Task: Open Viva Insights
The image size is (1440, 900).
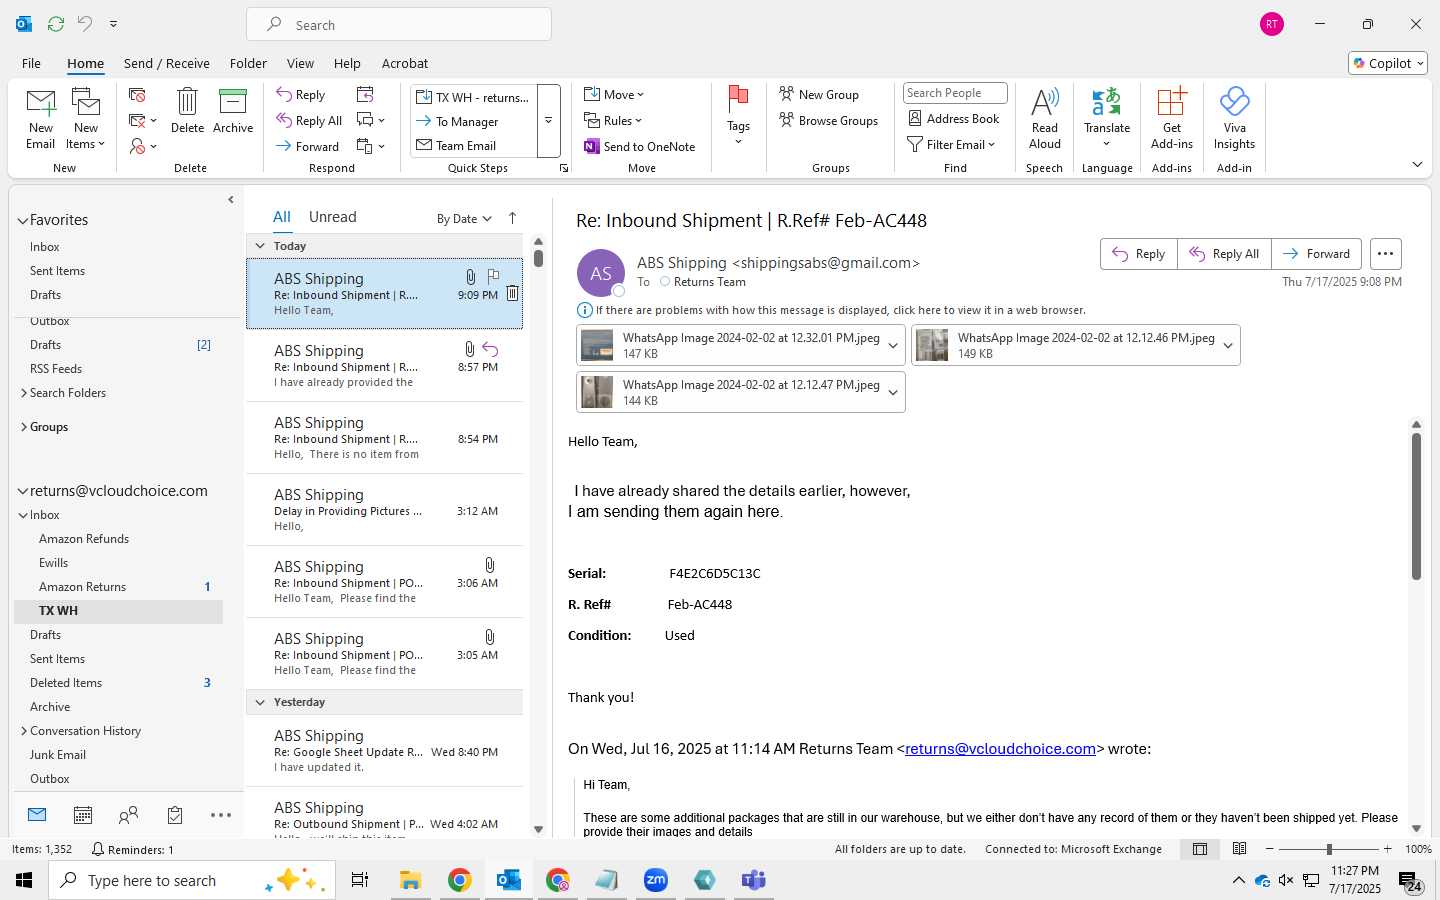Action: tap(1234, 118)
